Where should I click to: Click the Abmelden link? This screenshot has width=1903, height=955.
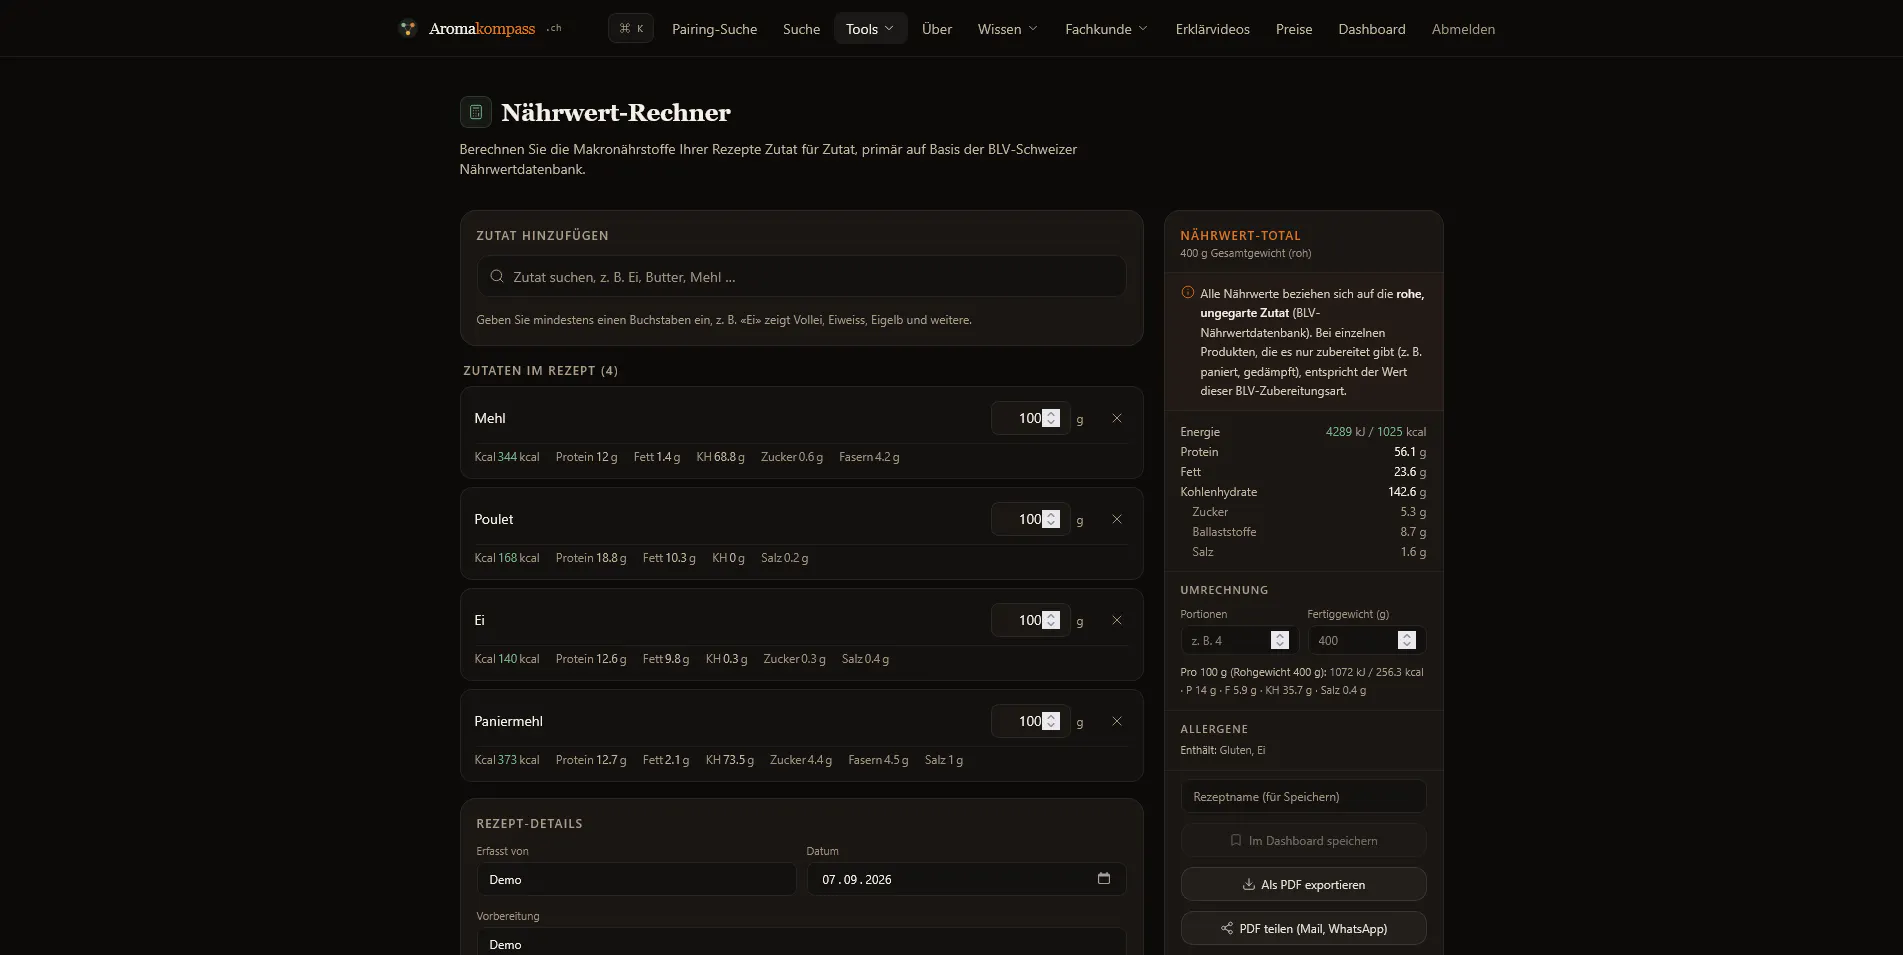(1463, 28)
